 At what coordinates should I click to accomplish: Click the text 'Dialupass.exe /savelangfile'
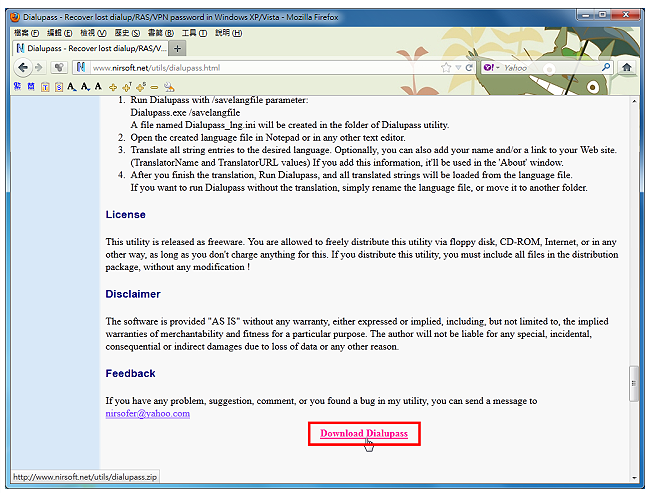(185, 113)
